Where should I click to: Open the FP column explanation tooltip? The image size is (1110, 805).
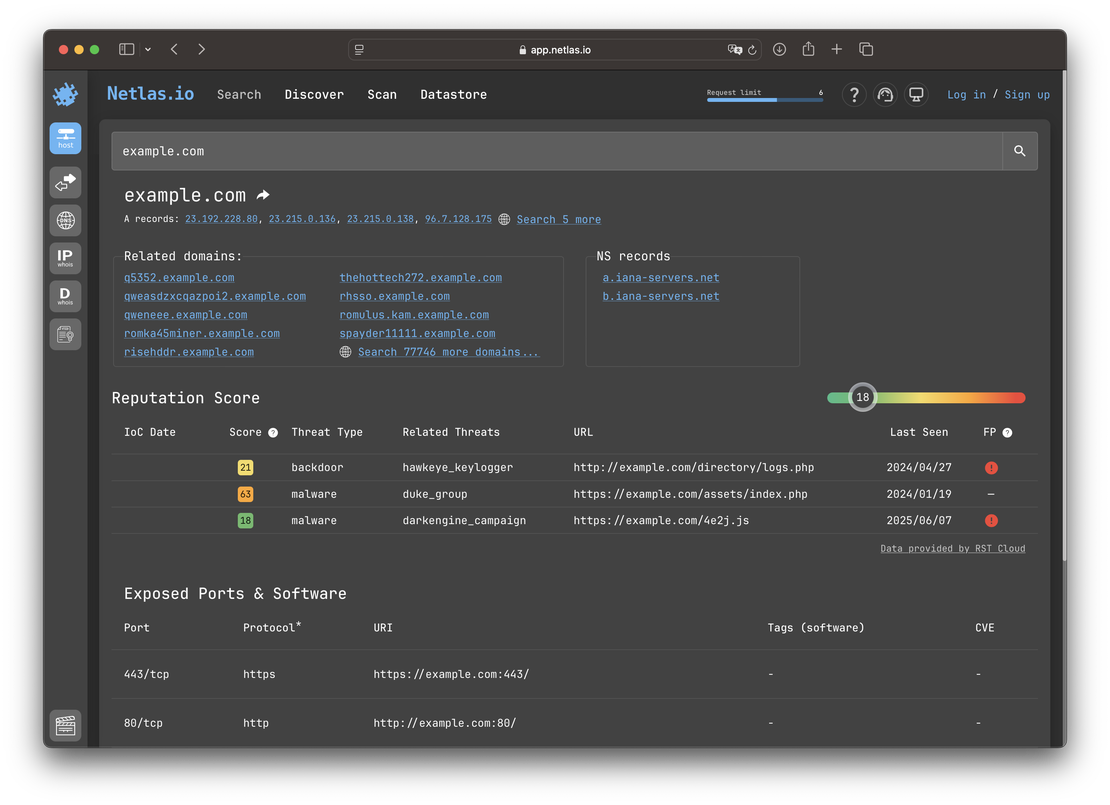(1009, 432)
